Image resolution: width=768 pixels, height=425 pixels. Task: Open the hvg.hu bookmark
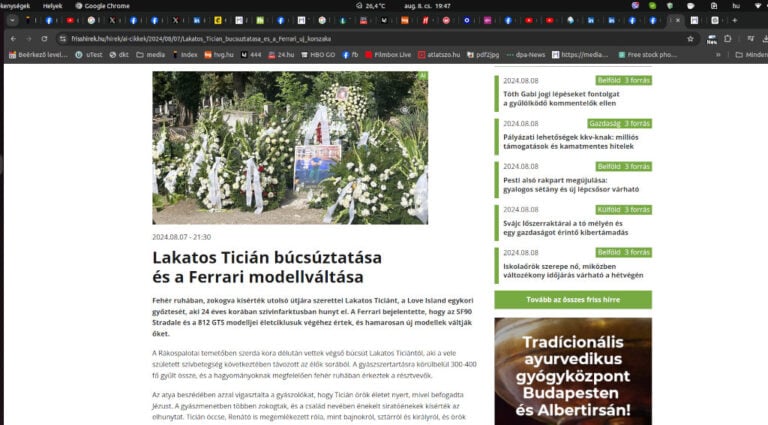click(x=219, y=55)
